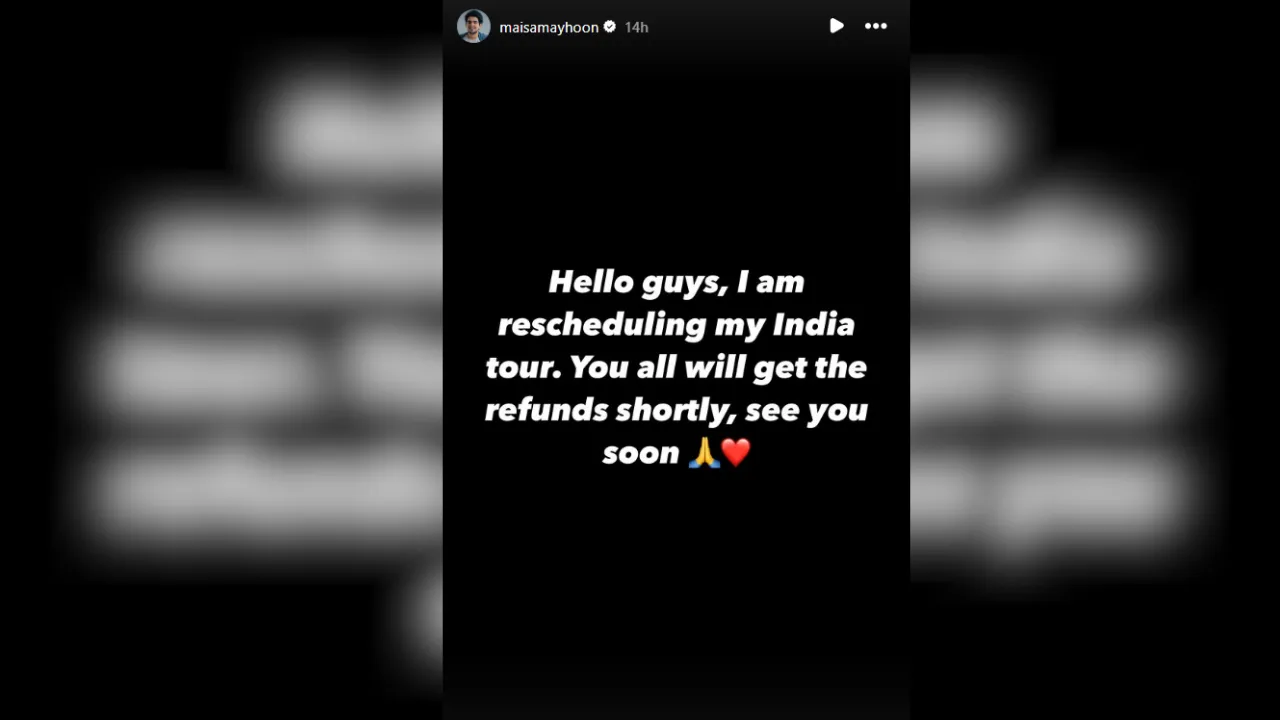The height and width of the screenshot is (720, 1280).
Task: Click the folded hands emoji
Action: coord(704,453)
